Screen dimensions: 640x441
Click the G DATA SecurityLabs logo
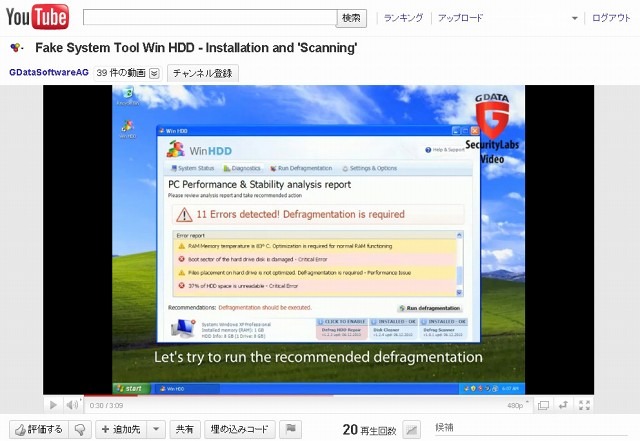point(492,127)
